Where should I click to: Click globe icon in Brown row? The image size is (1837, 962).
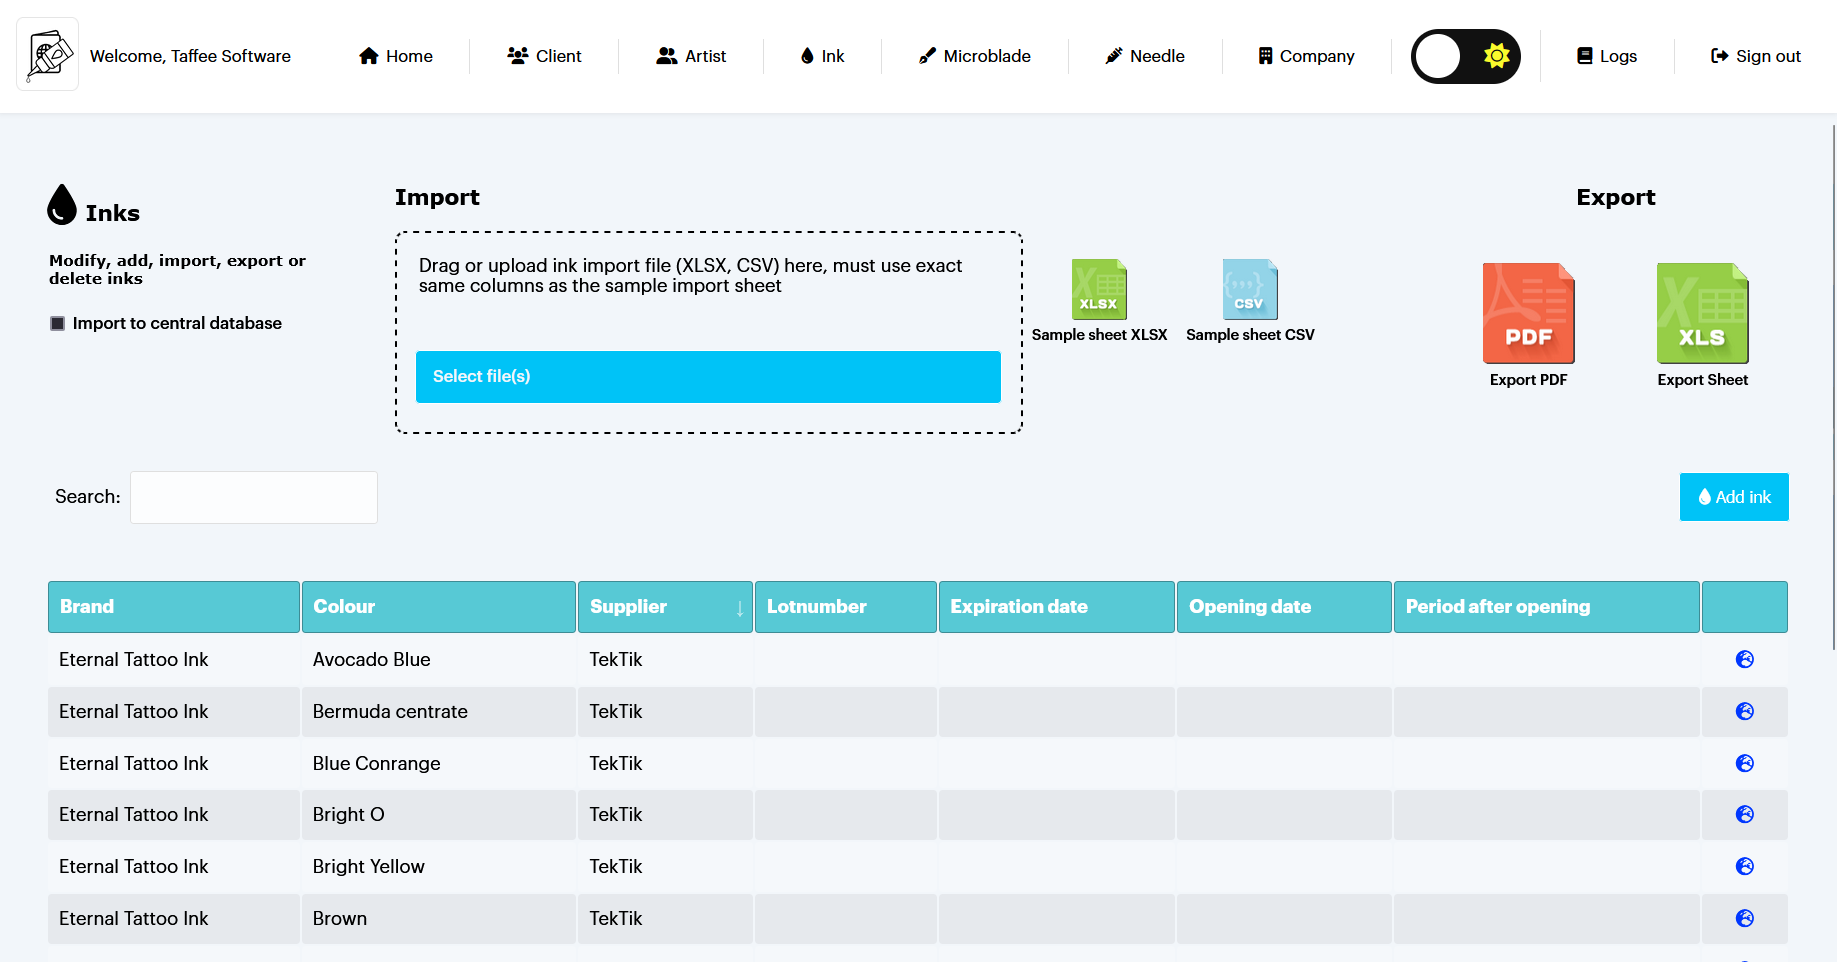[1744, 919]
